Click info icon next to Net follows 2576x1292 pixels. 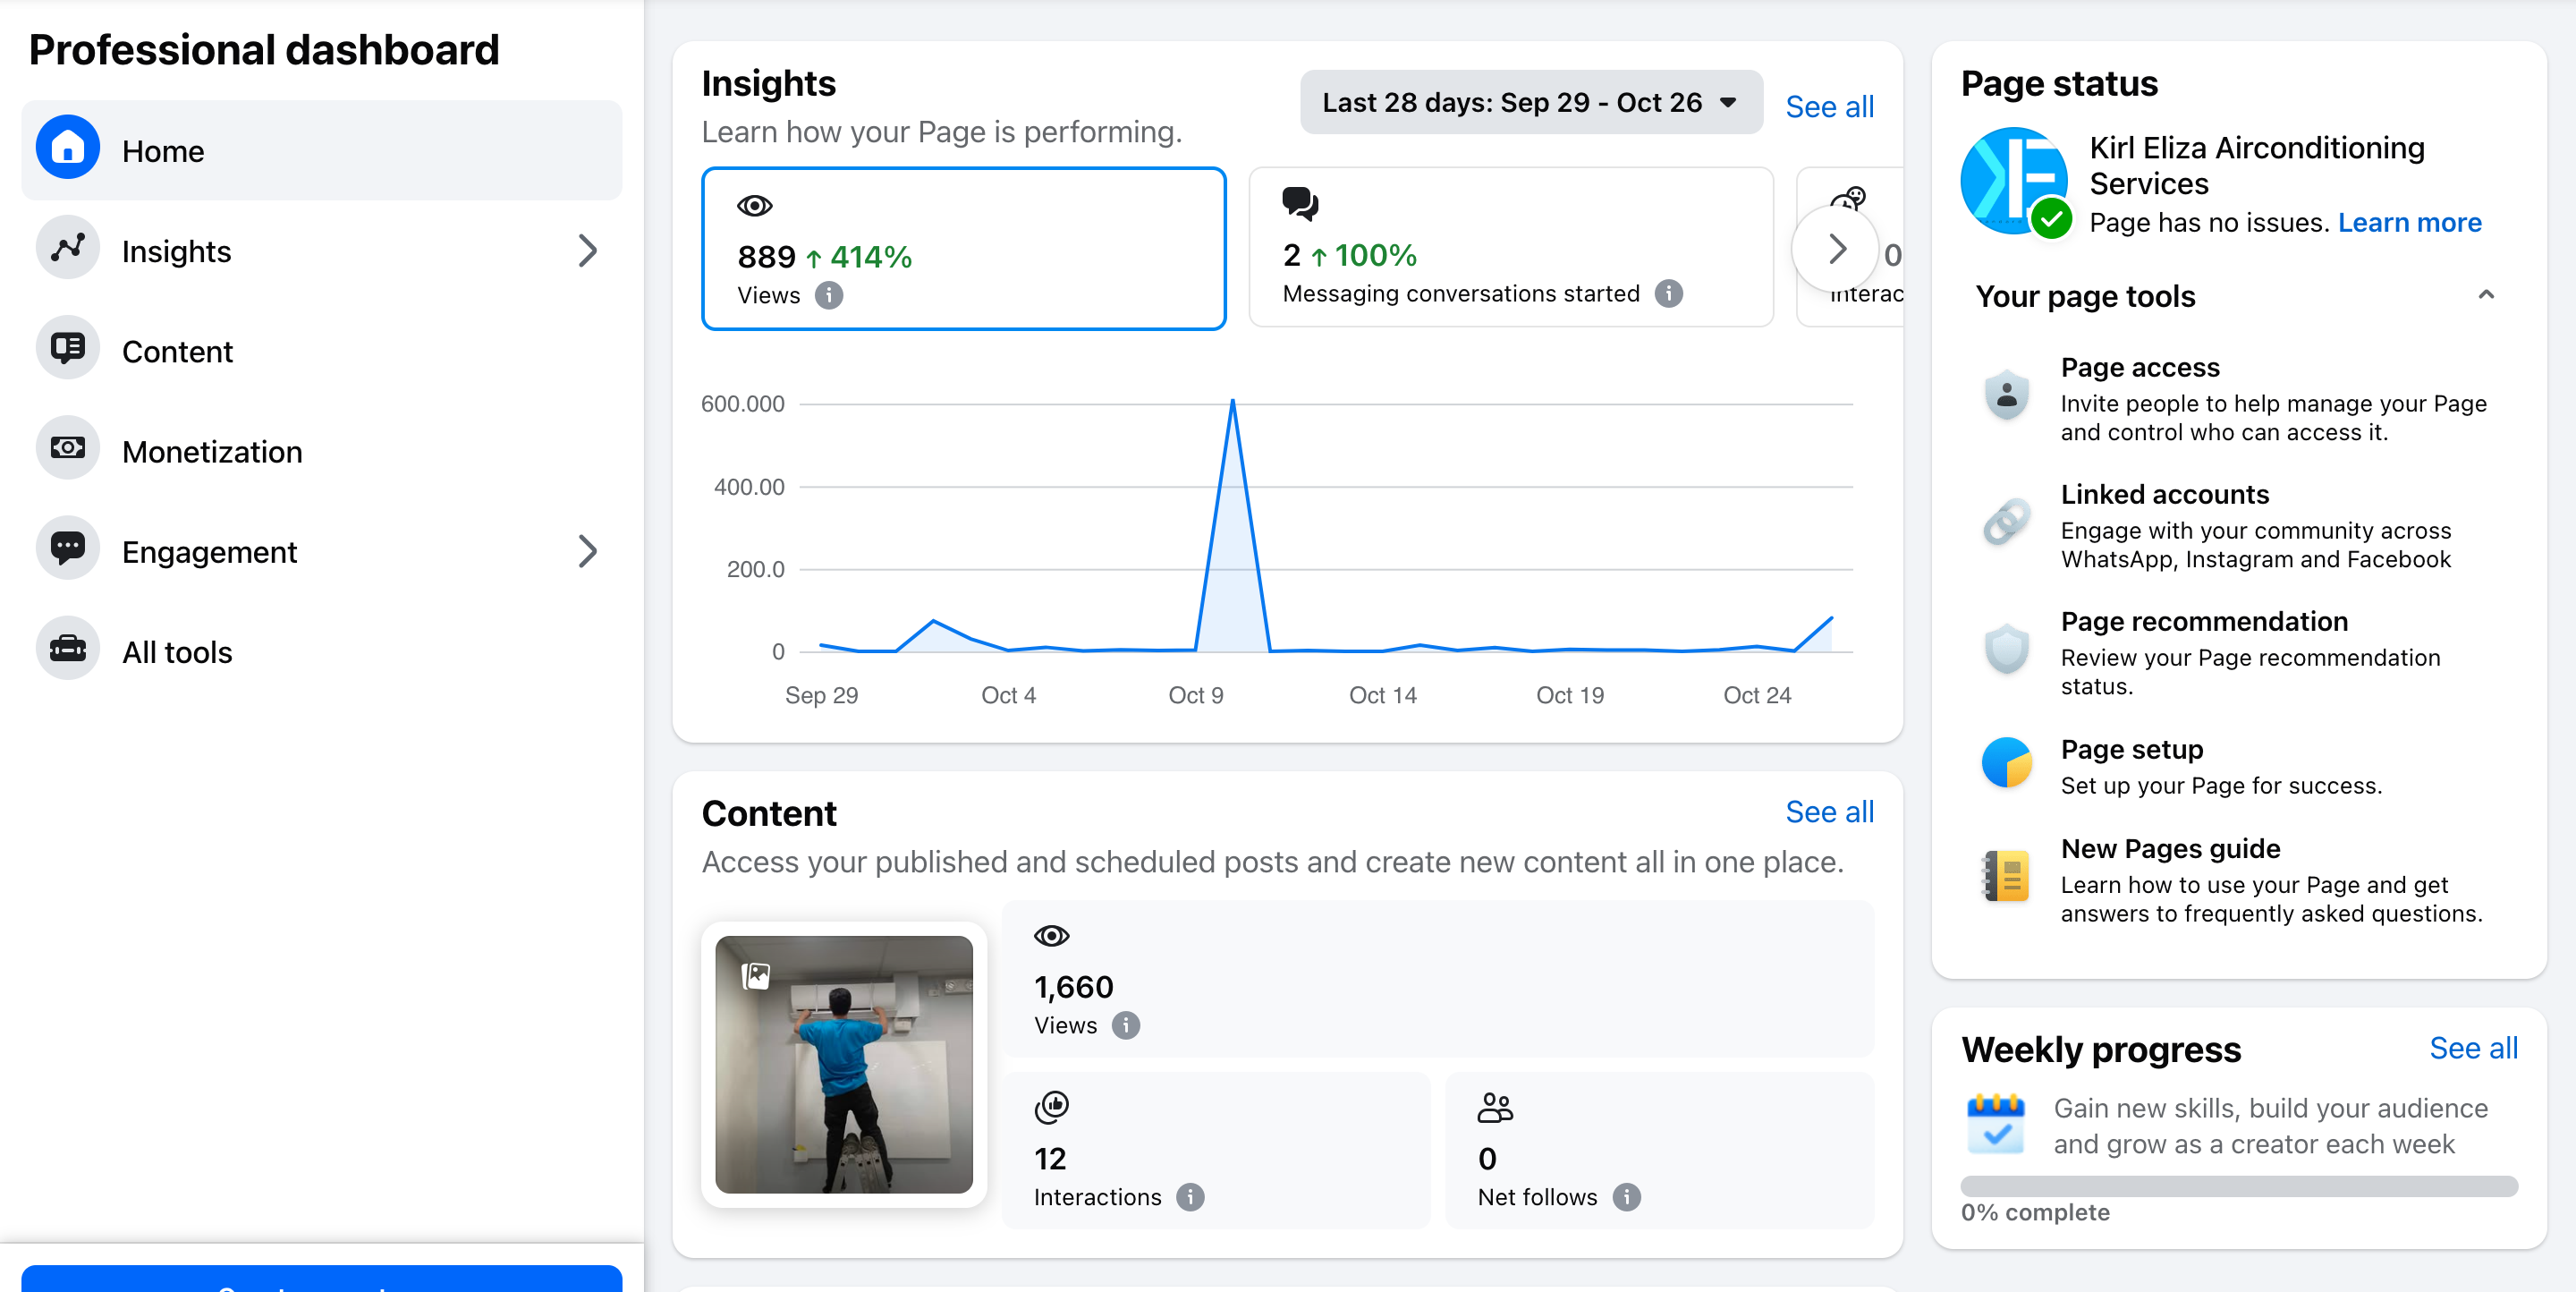click(1626, 1197)
